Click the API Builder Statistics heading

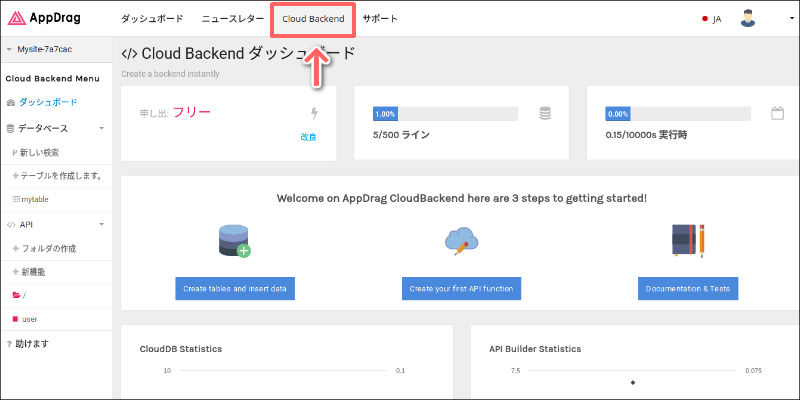click(535, 349)
